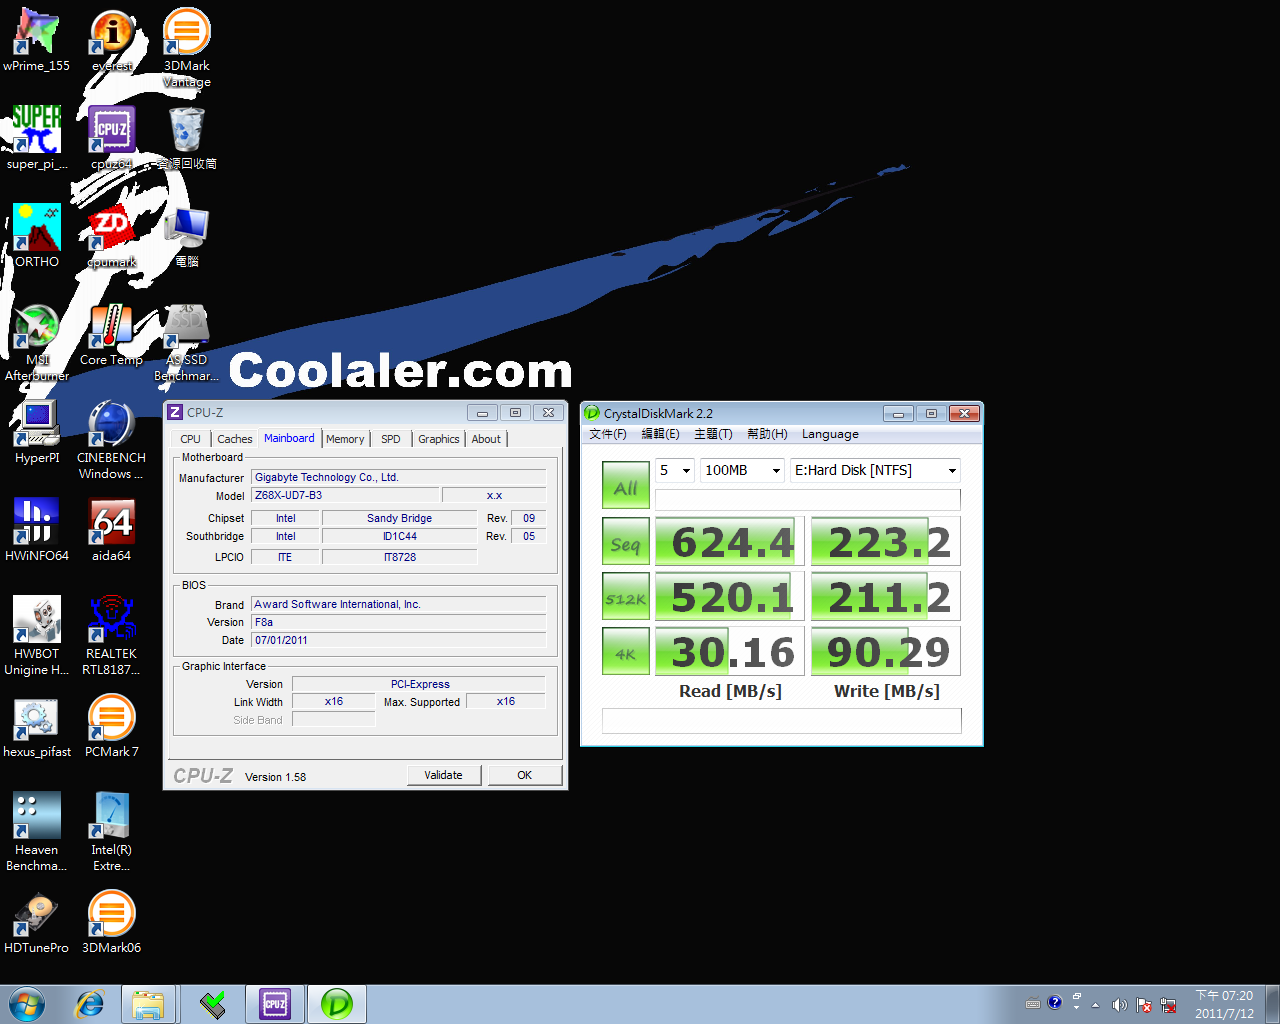Launch hexus_pifast desktop icon
This screenshot has width=1280, height=1024.
(x=37, y=727)
